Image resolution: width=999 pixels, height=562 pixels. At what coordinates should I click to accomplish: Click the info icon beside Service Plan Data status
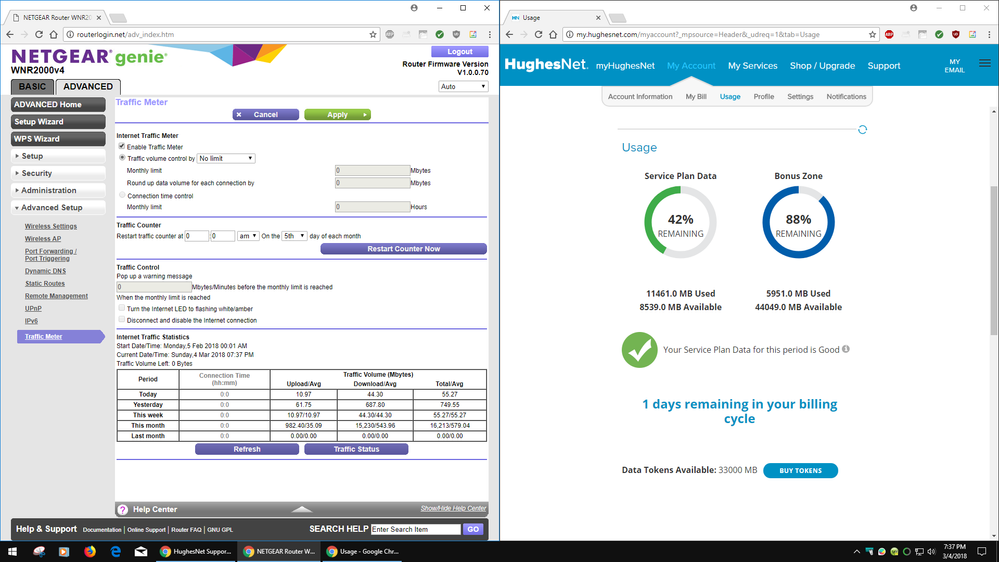(846, 349)
